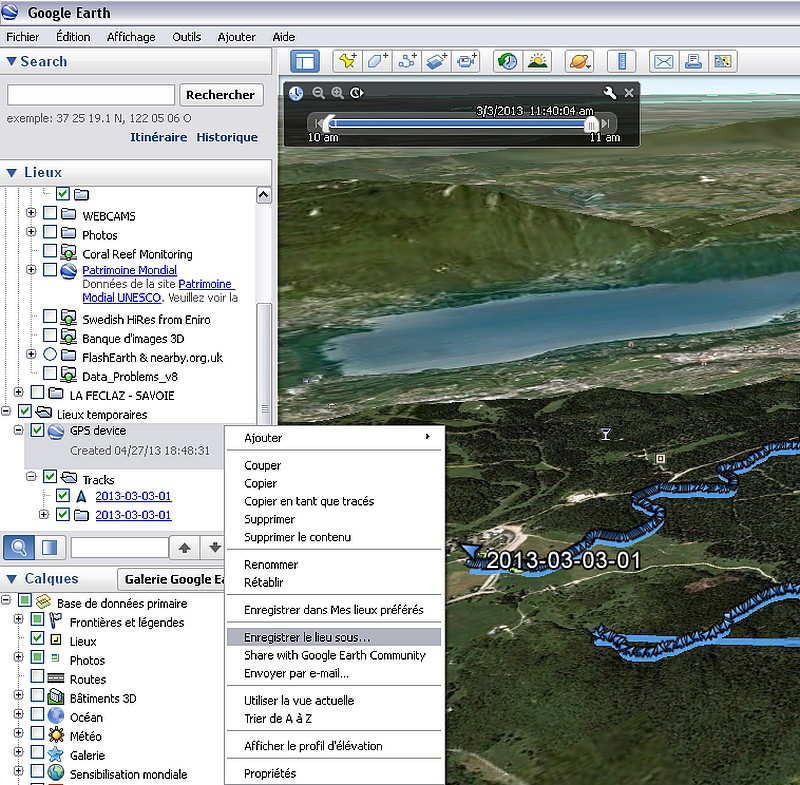
Task: Click the email envelope toolbar icon
Action: [x=663, y=62]
